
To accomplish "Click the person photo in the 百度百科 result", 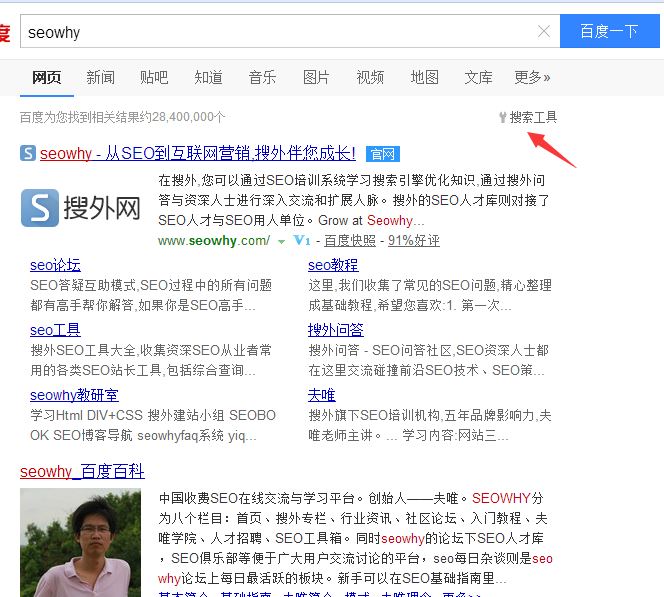I will (x=66, y=542).
